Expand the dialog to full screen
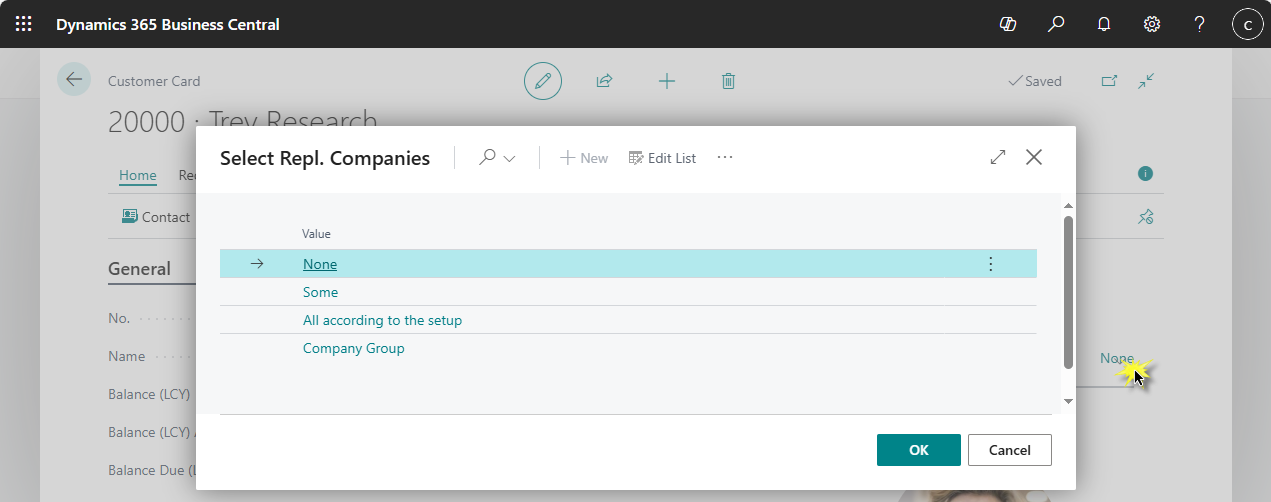This screenshot has height=502, width=1271. point(997,157)
